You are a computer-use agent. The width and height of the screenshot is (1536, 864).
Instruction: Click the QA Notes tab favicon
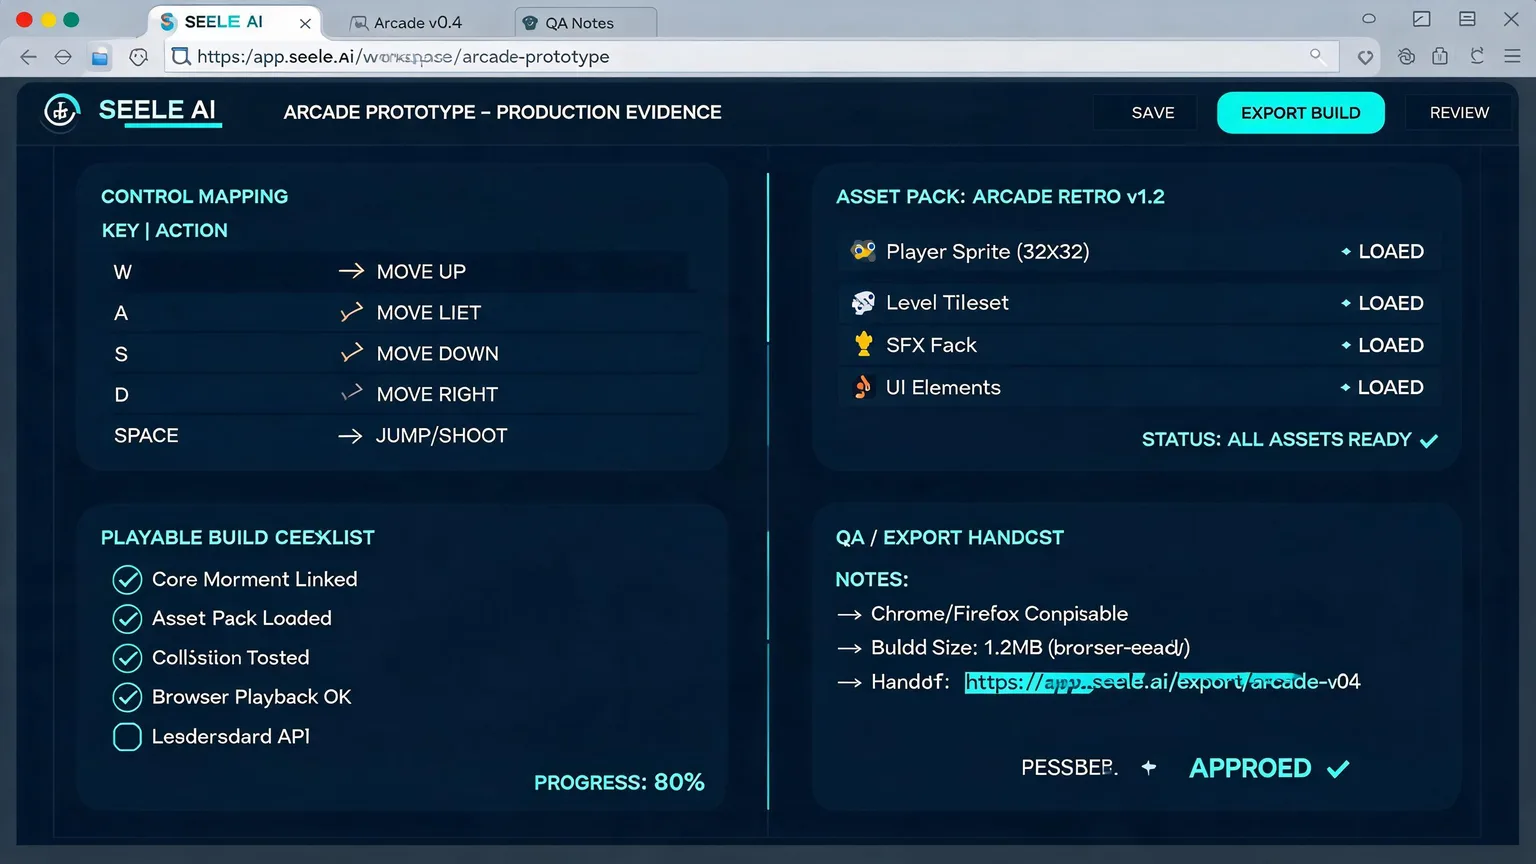tap(530, 23)
